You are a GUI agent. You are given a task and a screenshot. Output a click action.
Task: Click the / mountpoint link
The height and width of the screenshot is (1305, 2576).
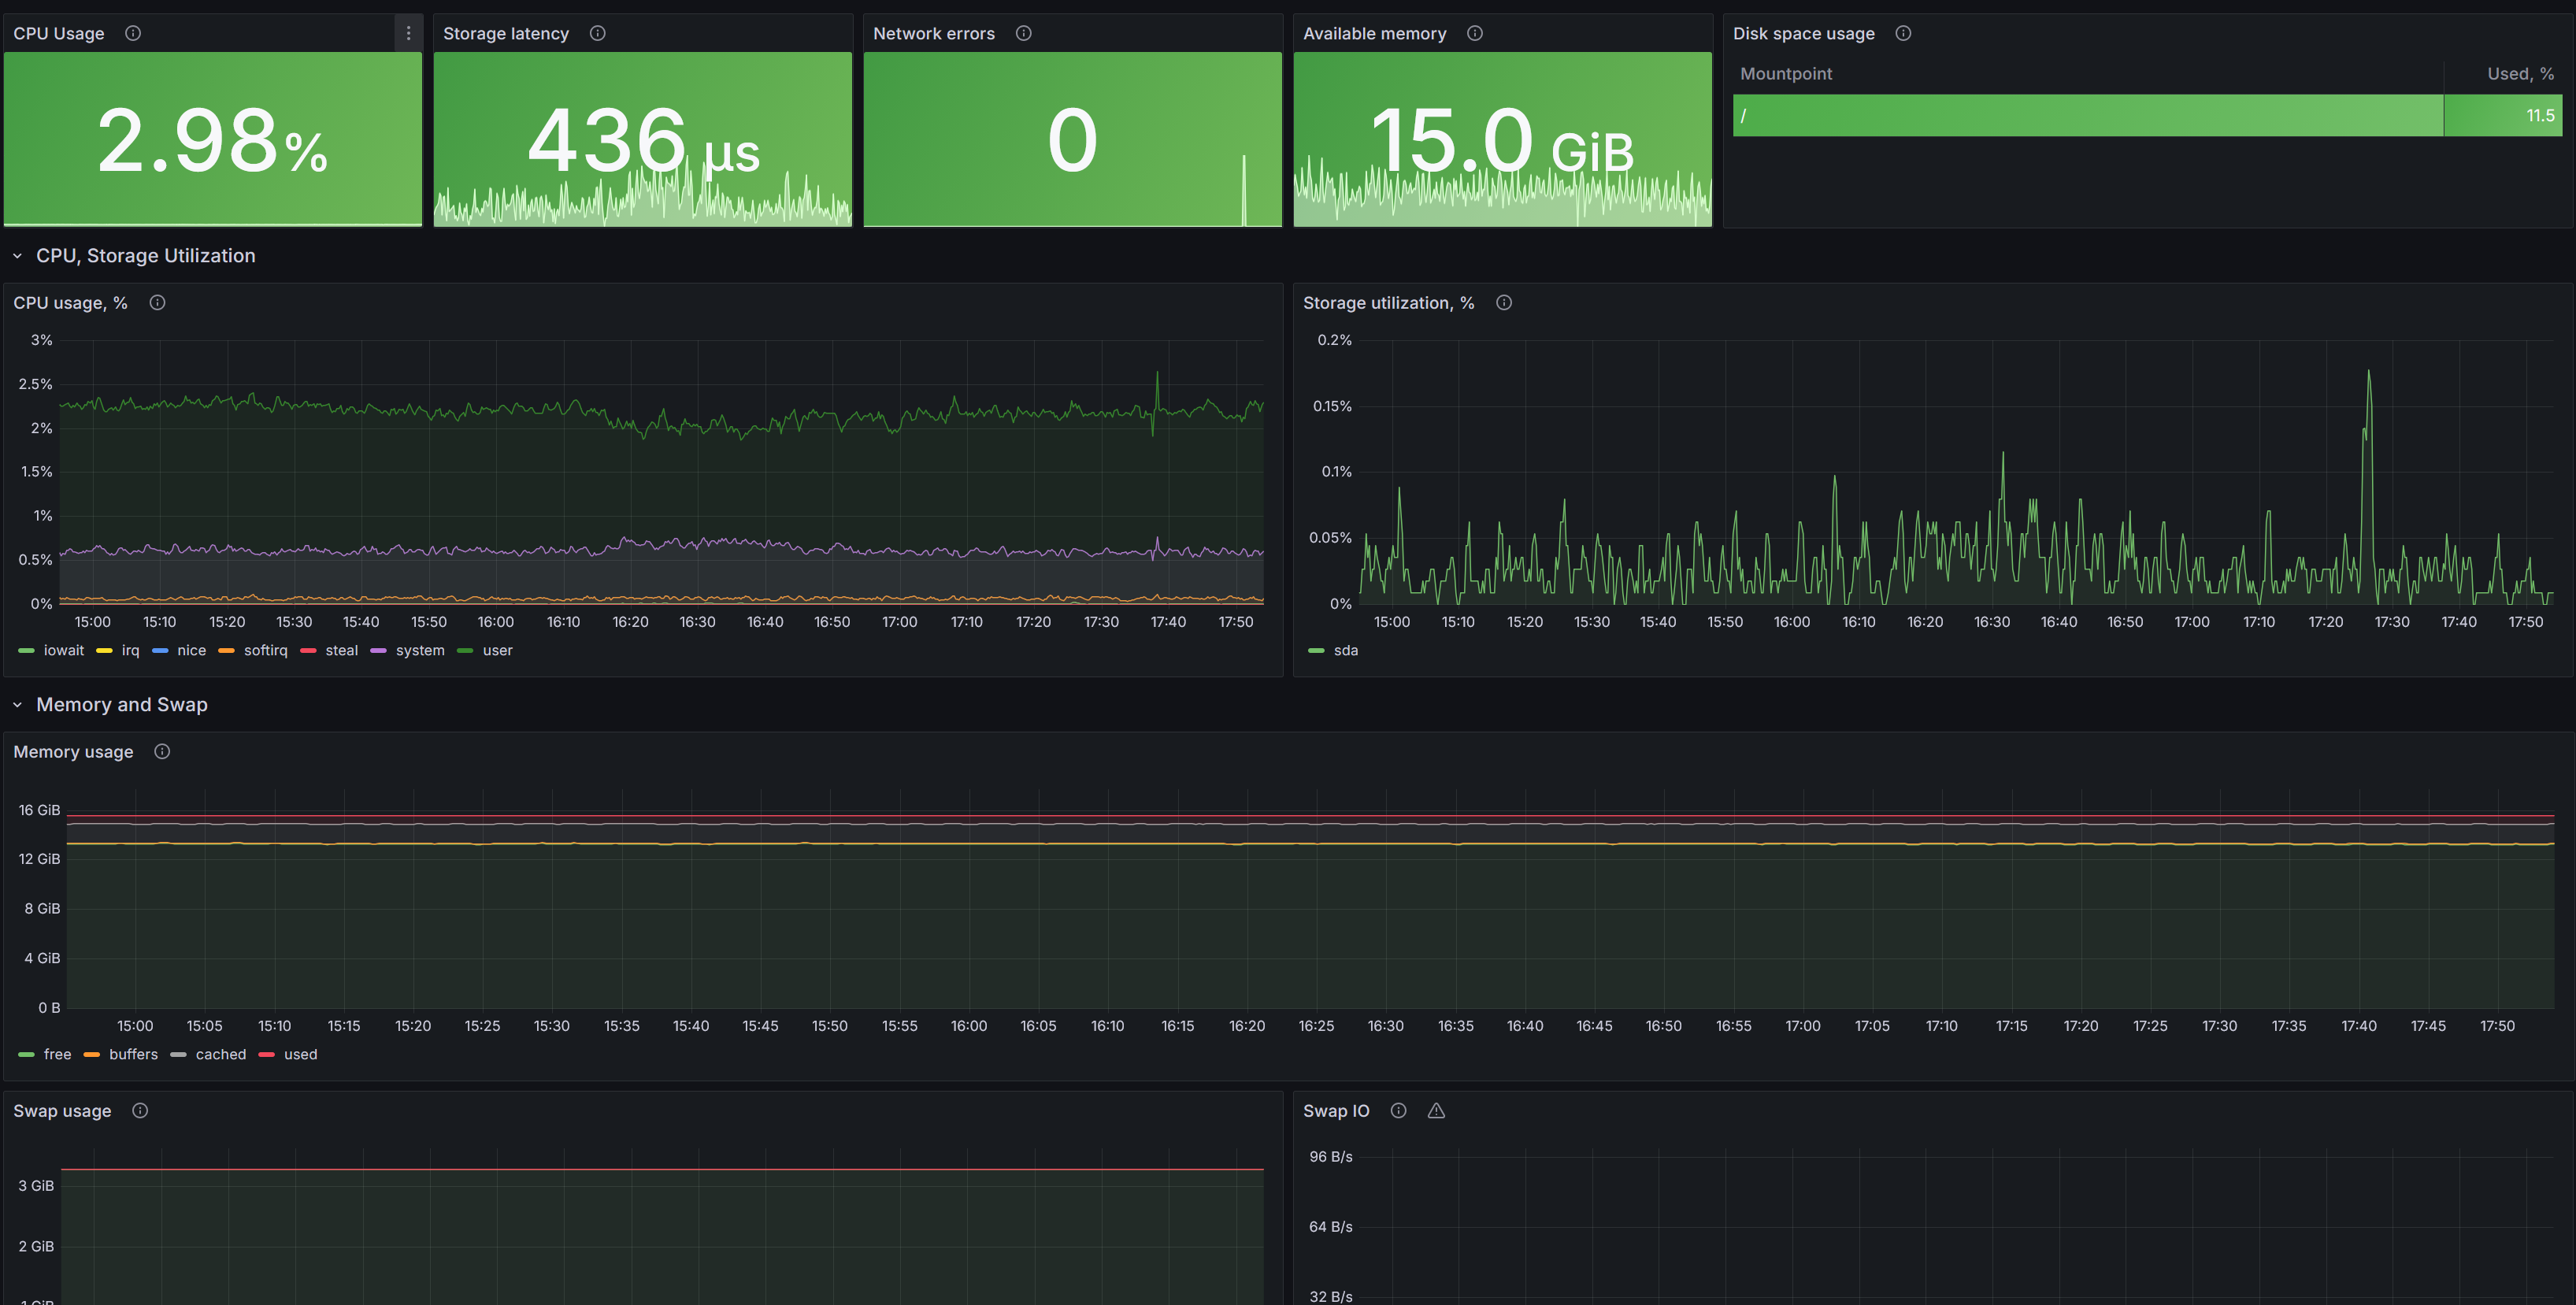coord(1744,114)
